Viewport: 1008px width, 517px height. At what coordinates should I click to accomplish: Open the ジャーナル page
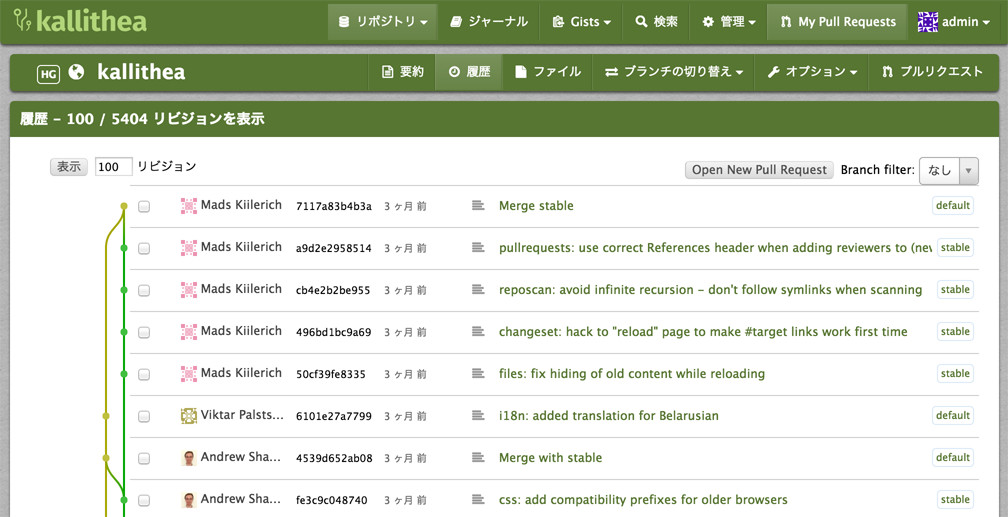[x=489, y=22]
